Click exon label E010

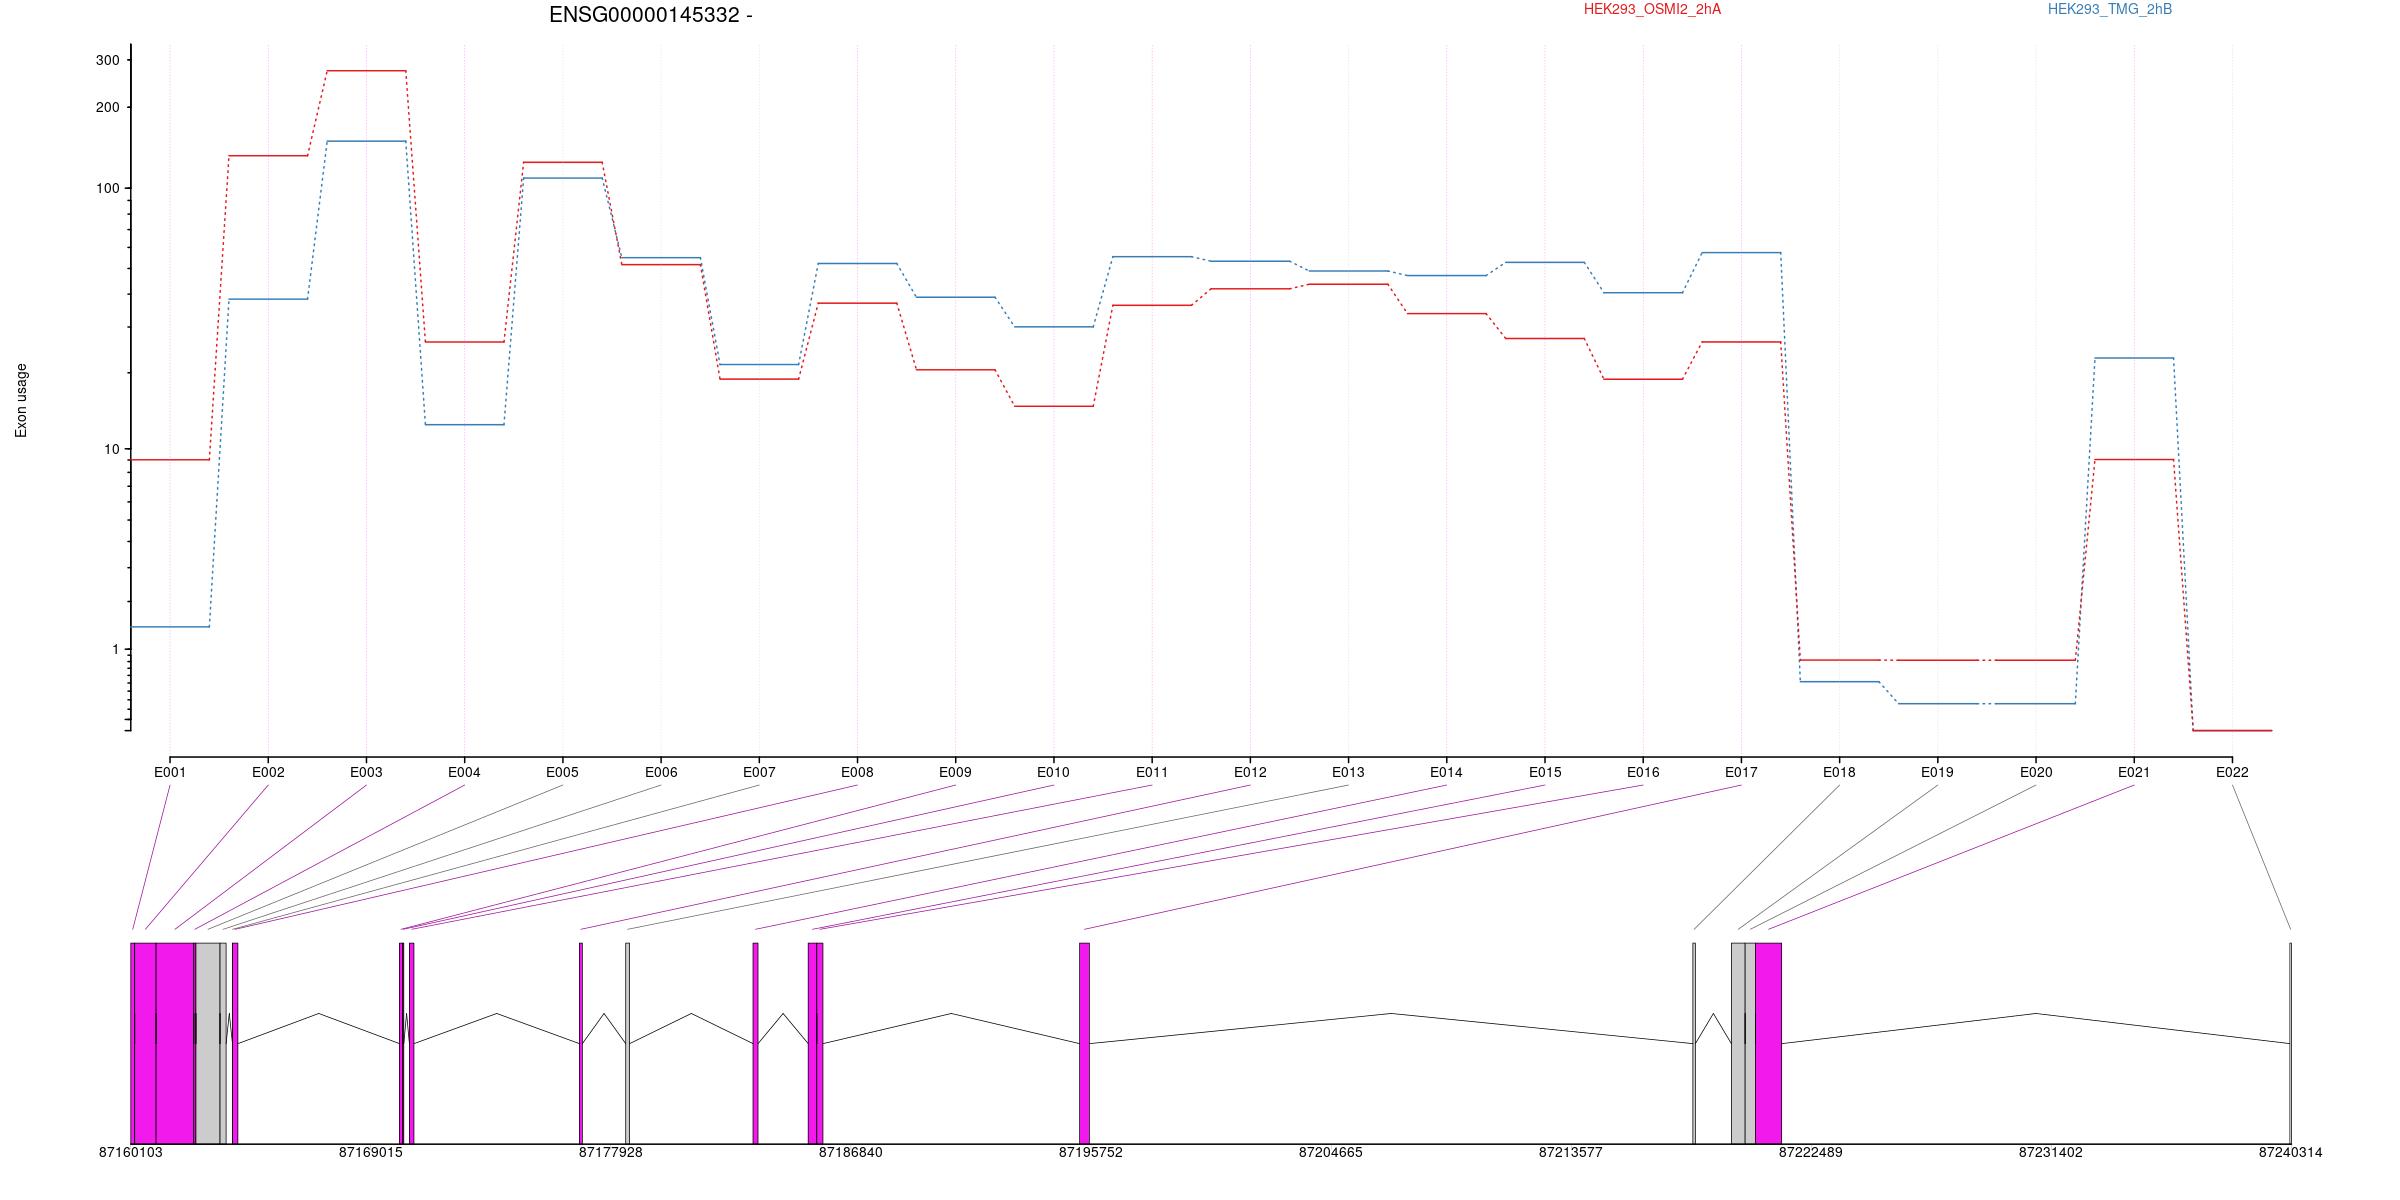1053,772
